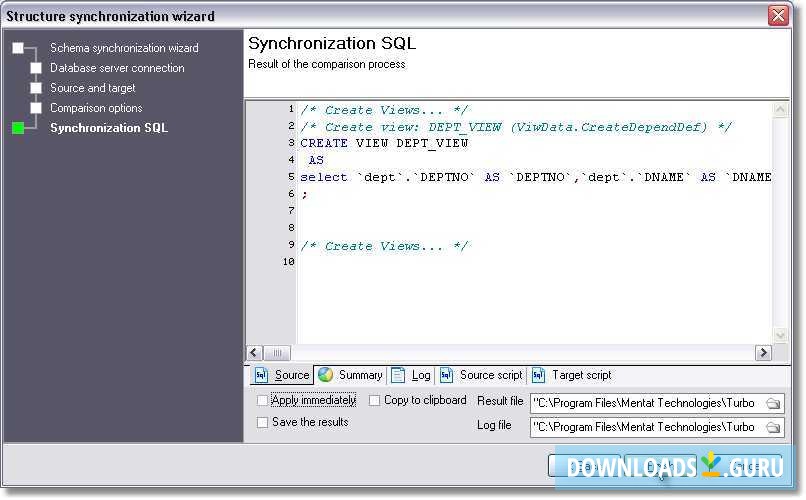Click the horizontal scrollbar left arrow
Screen dimensions: 806x500
click(x=254, y=353)
